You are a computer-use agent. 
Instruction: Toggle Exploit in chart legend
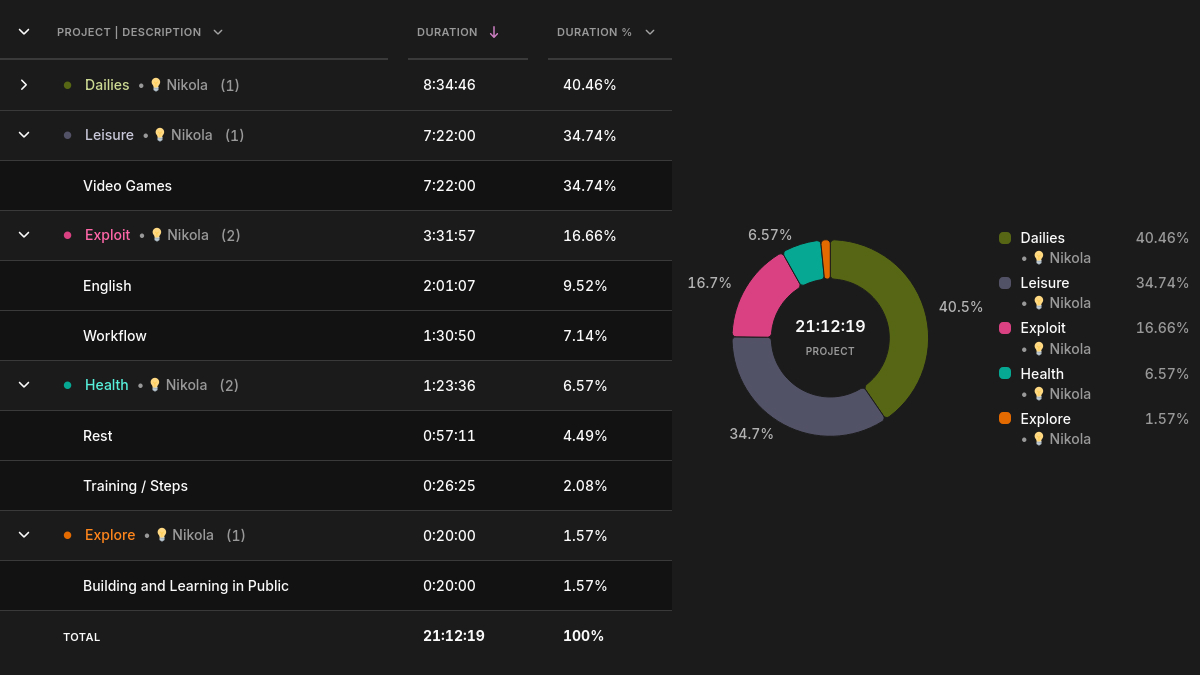1043,328
